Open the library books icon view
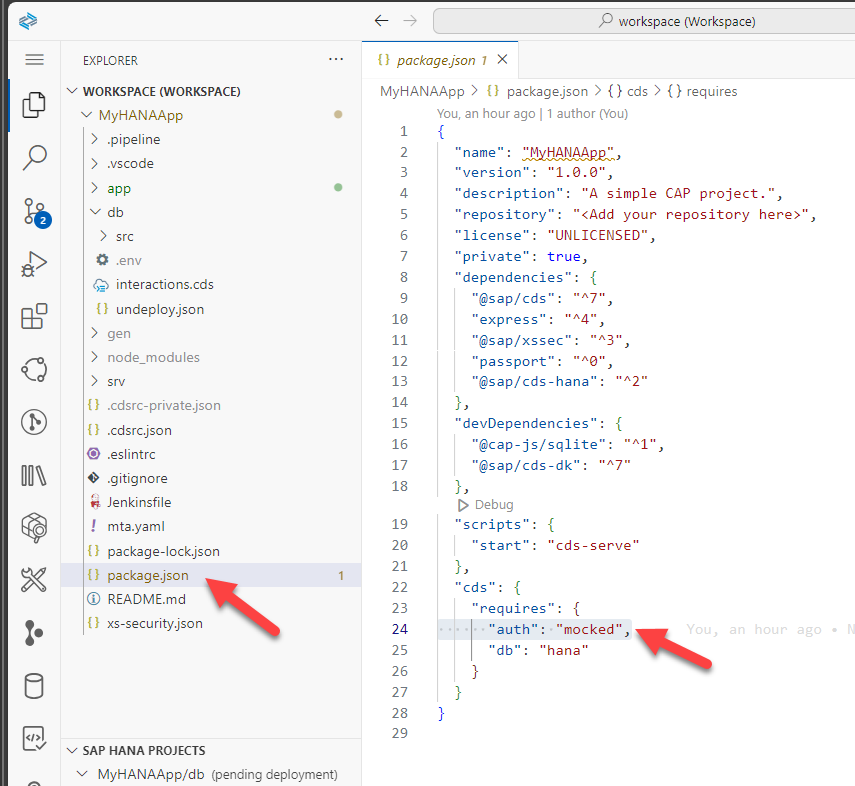The width and height of the screenshot is (855, 786). click(x=34, y=475)
